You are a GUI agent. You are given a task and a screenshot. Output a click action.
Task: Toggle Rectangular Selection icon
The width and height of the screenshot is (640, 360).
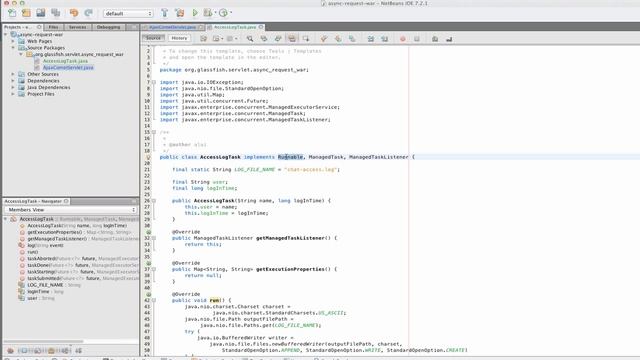[306, 39]
